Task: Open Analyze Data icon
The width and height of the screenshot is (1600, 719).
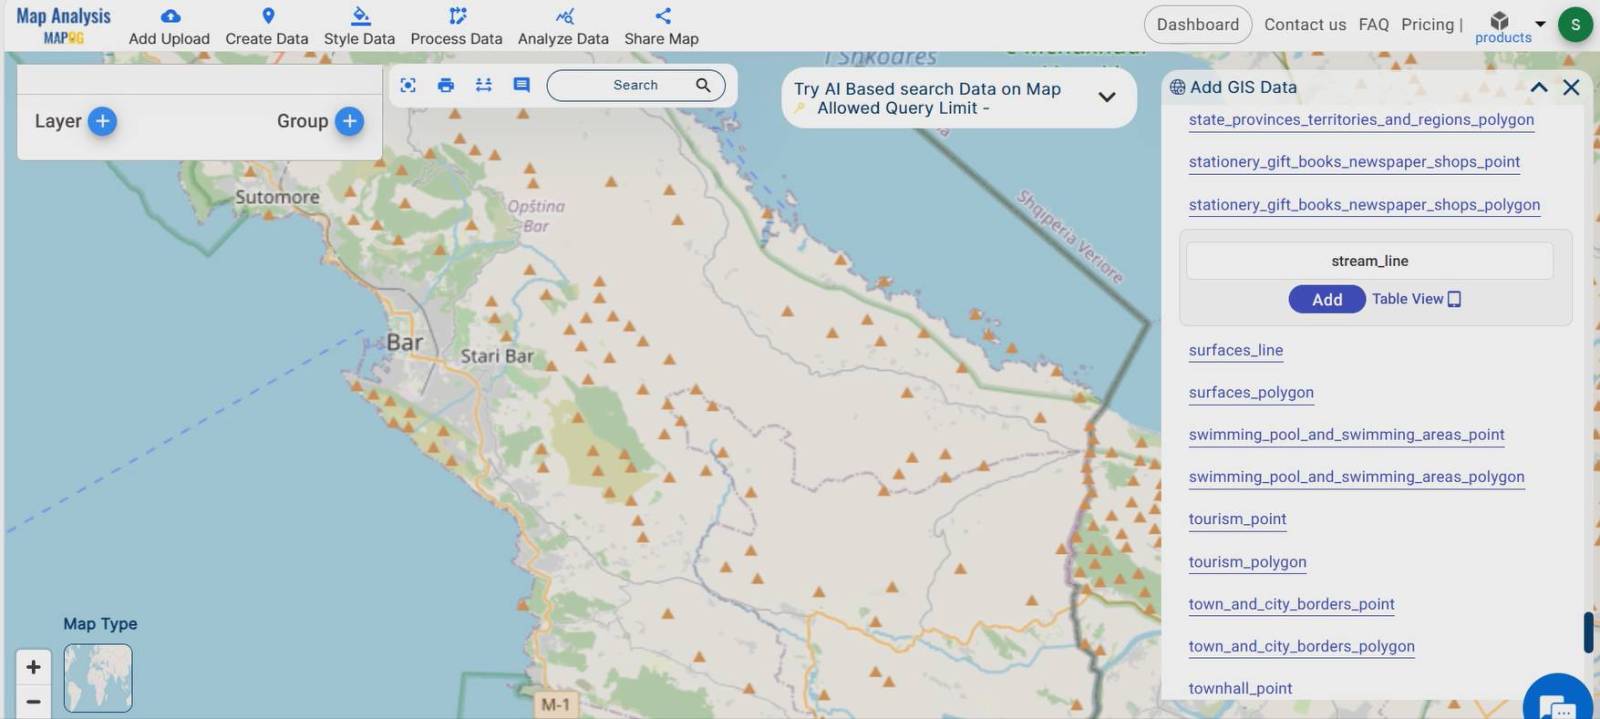Action: [564, 16]
